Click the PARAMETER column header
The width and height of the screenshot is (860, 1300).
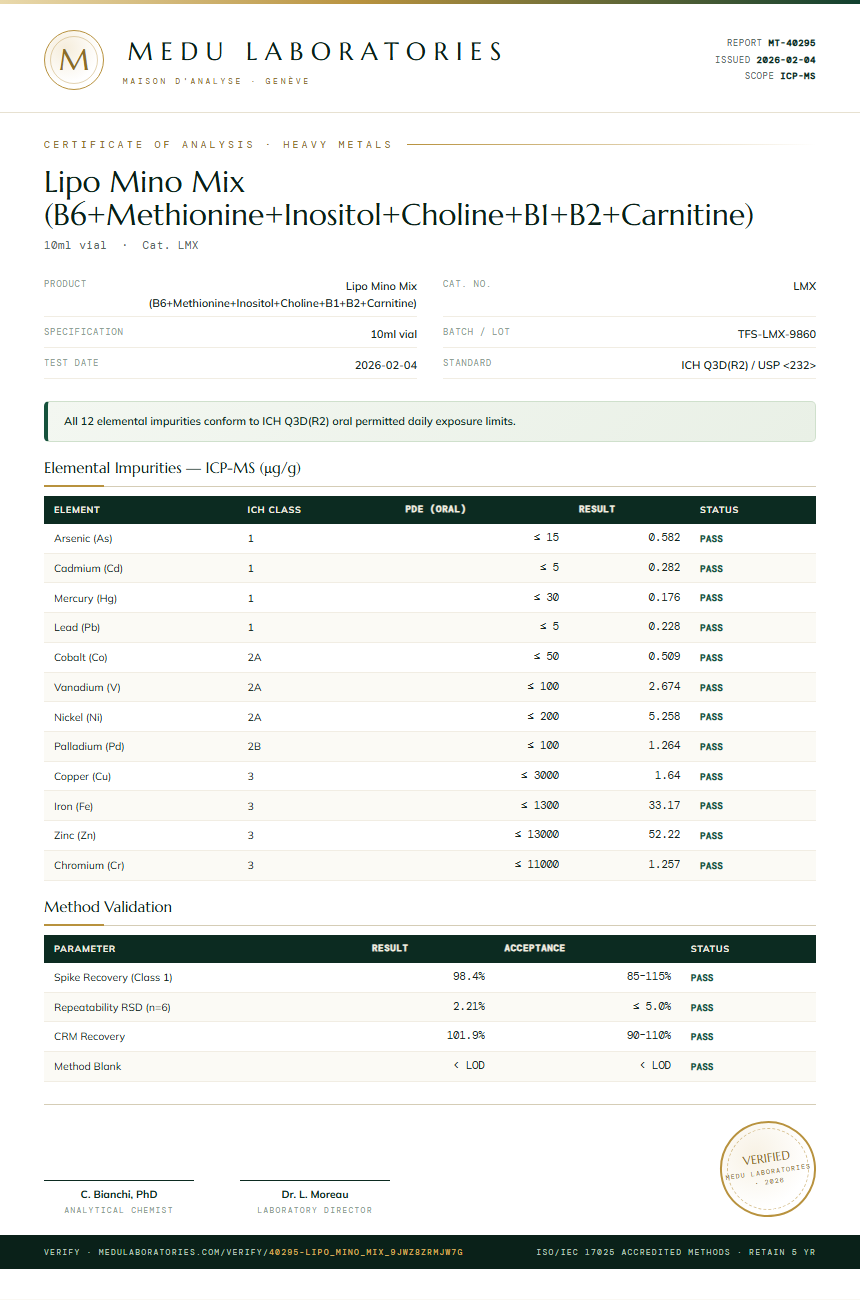click(85, 949)
